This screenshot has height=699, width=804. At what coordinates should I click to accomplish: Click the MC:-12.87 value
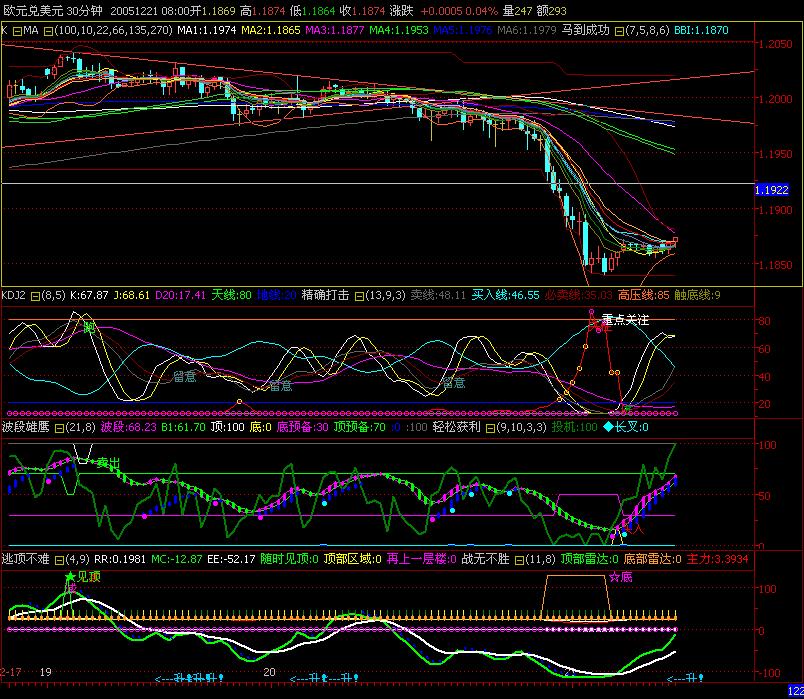click(x=176, y=559)
